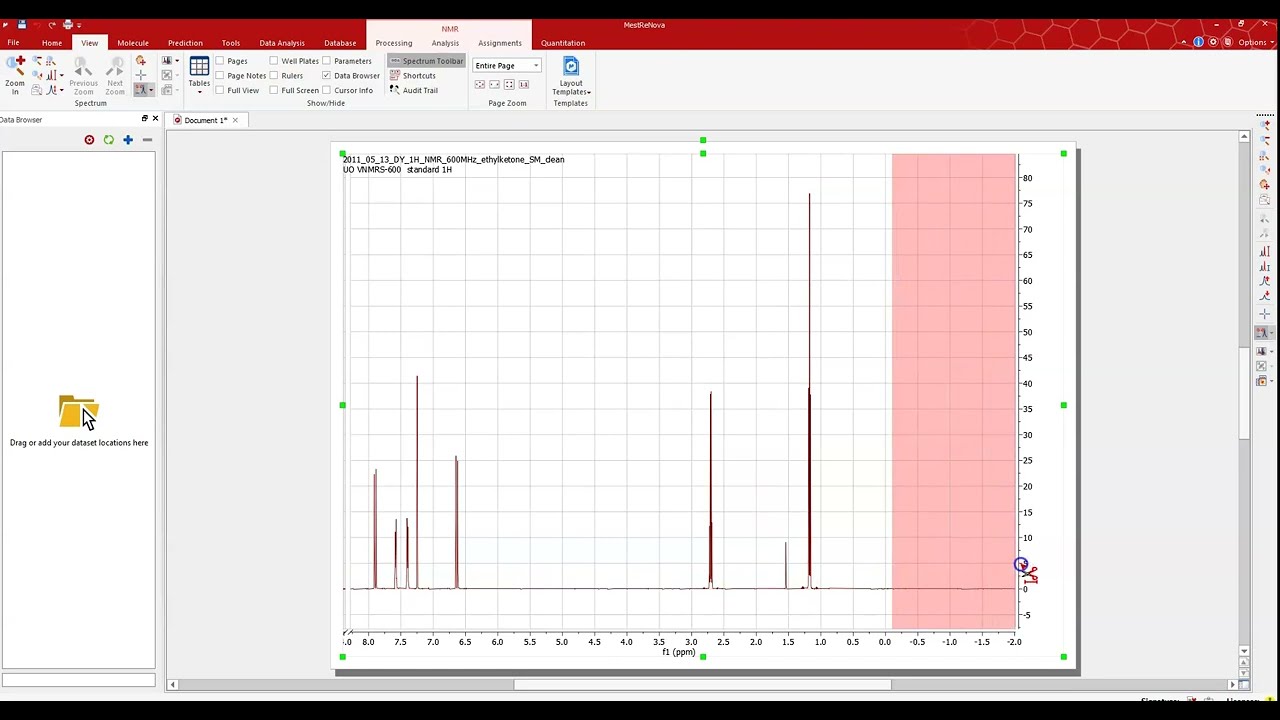1280x720 pixels.
Task: Expand the Cut tool dropdown arrow in the ribbon
Action: (151, 89)
